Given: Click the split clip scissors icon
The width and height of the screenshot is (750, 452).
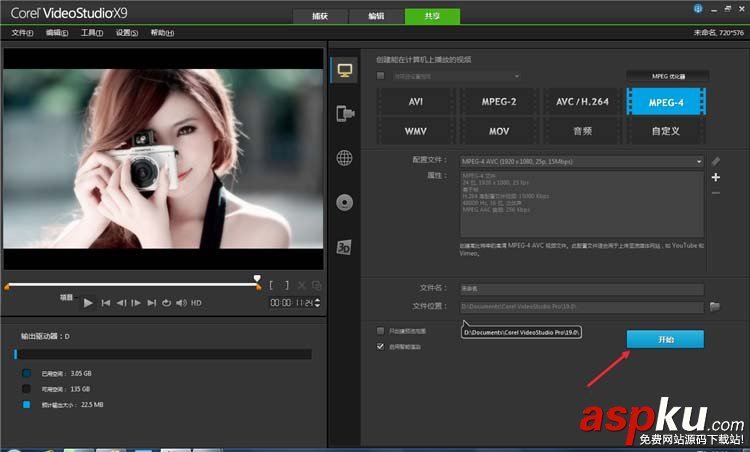Looking at the screenshot, I should click(x=302, y=286).
